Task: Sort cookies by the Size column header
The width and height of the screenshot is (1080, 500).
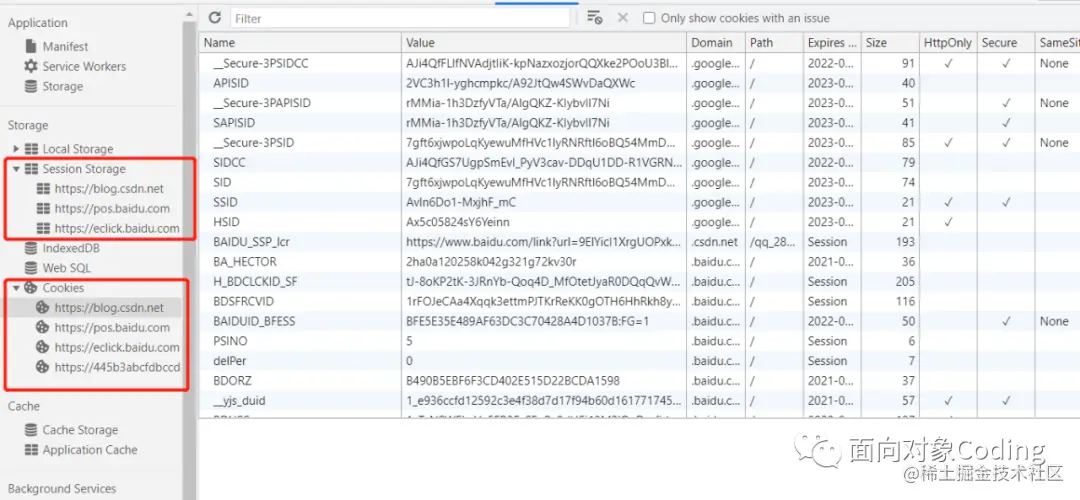Action: (x=890, y=43)
